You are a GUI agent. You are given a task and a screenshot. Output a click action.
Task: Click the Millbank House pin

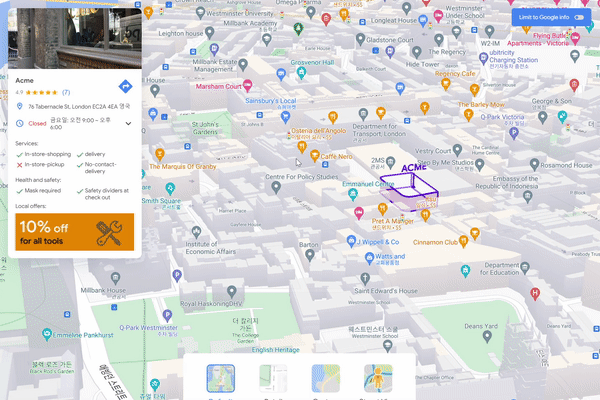[x=116, y=278]
